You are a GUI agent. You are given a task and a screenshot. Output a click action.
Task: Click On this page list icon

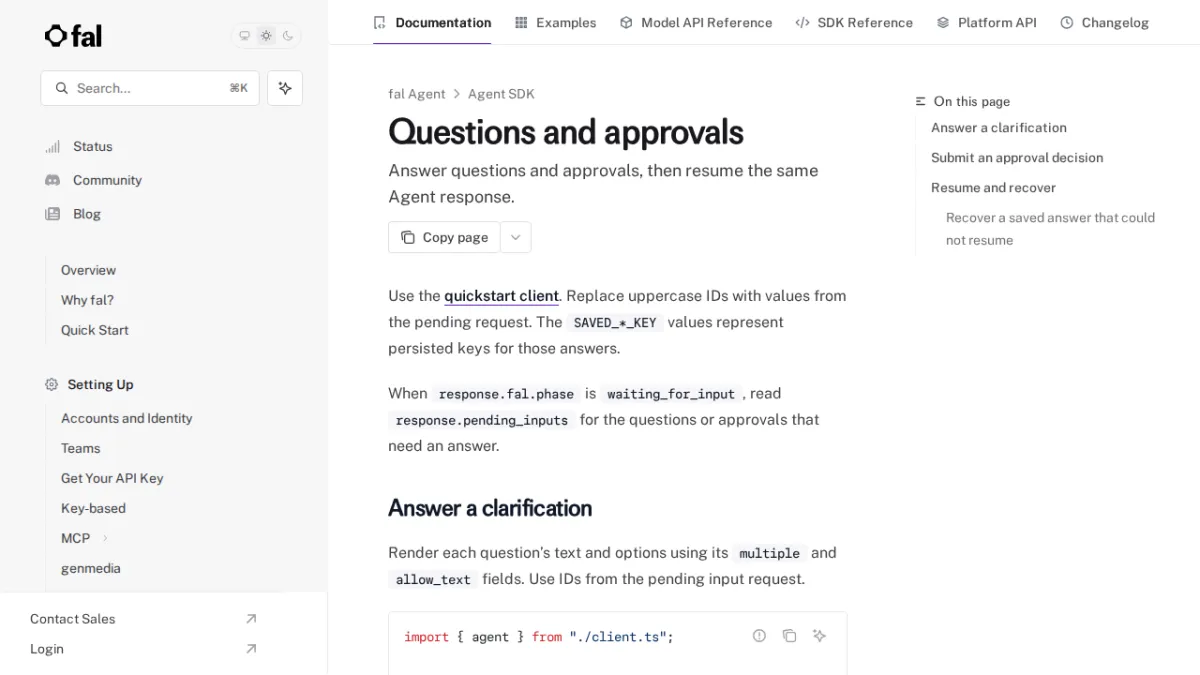(921, 101)
